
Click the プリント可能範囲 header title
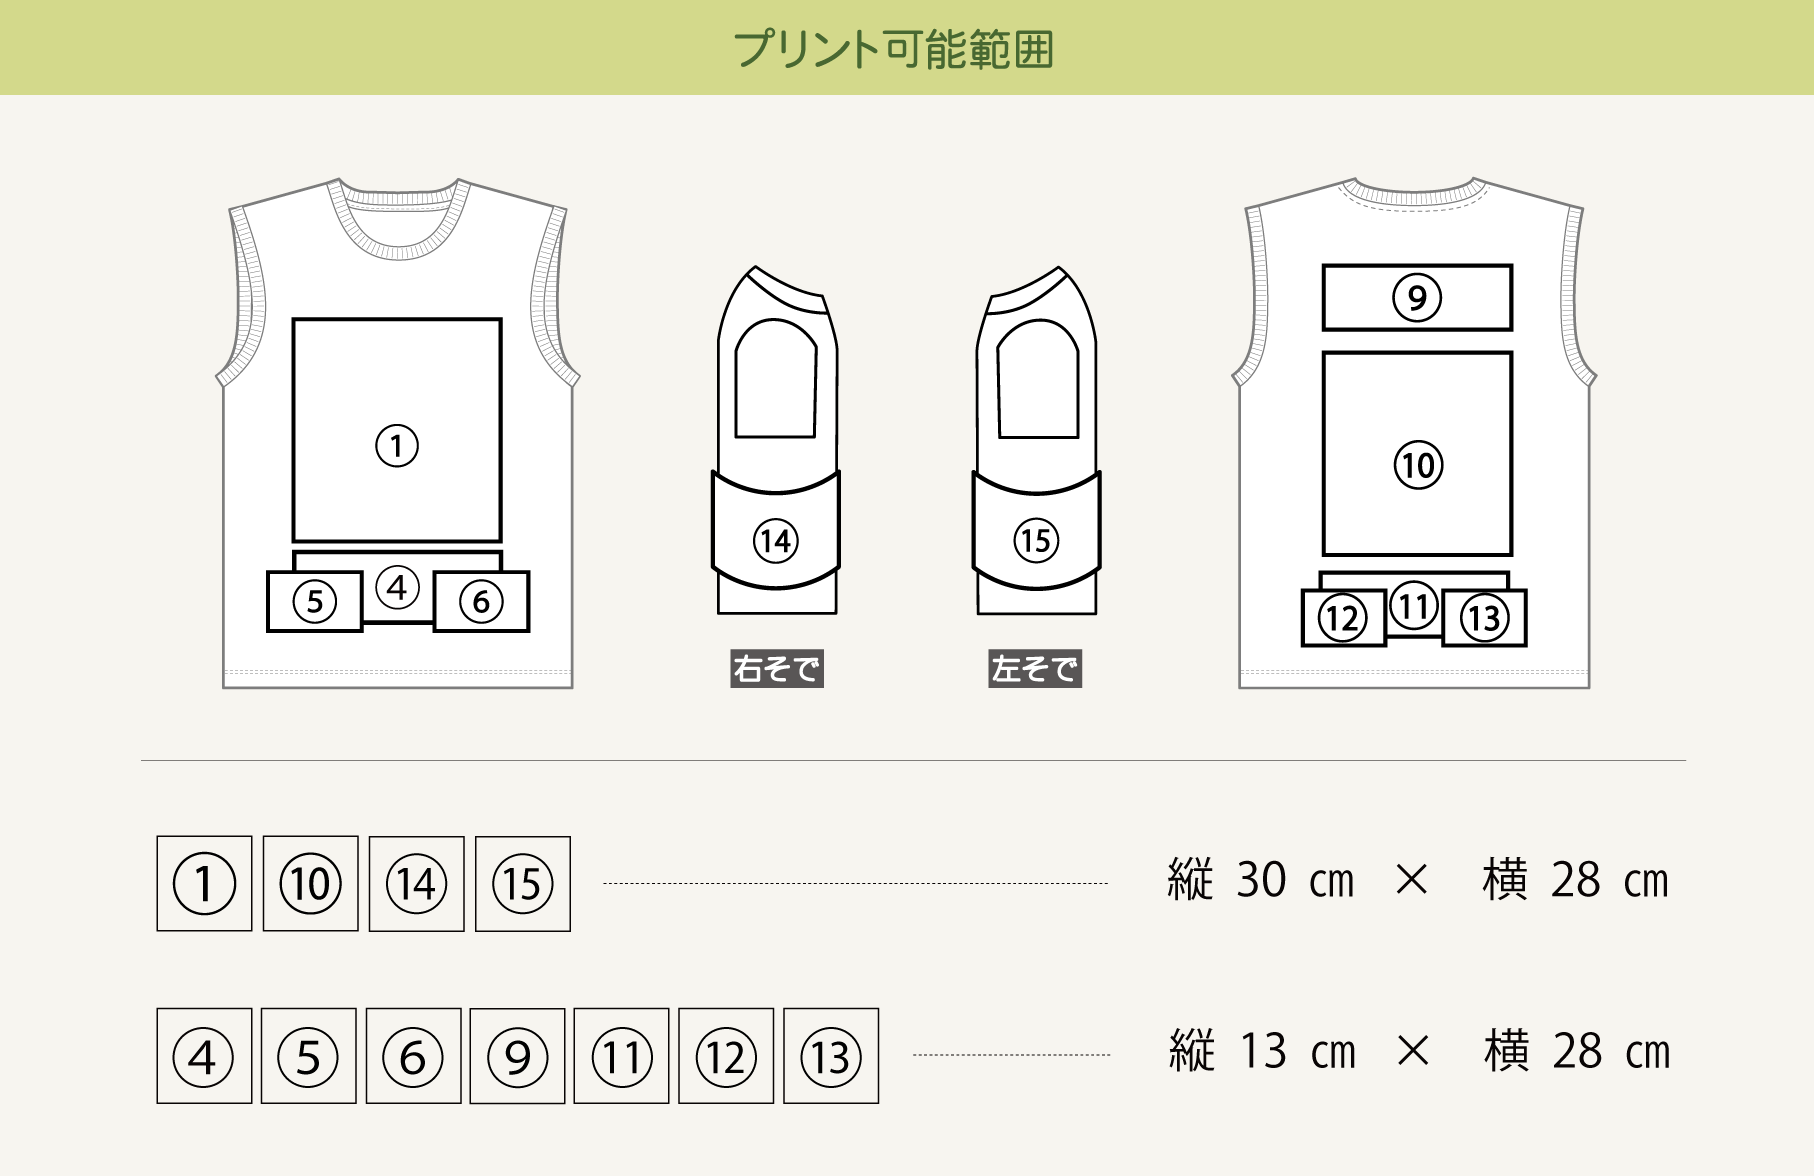pos(894,48)
